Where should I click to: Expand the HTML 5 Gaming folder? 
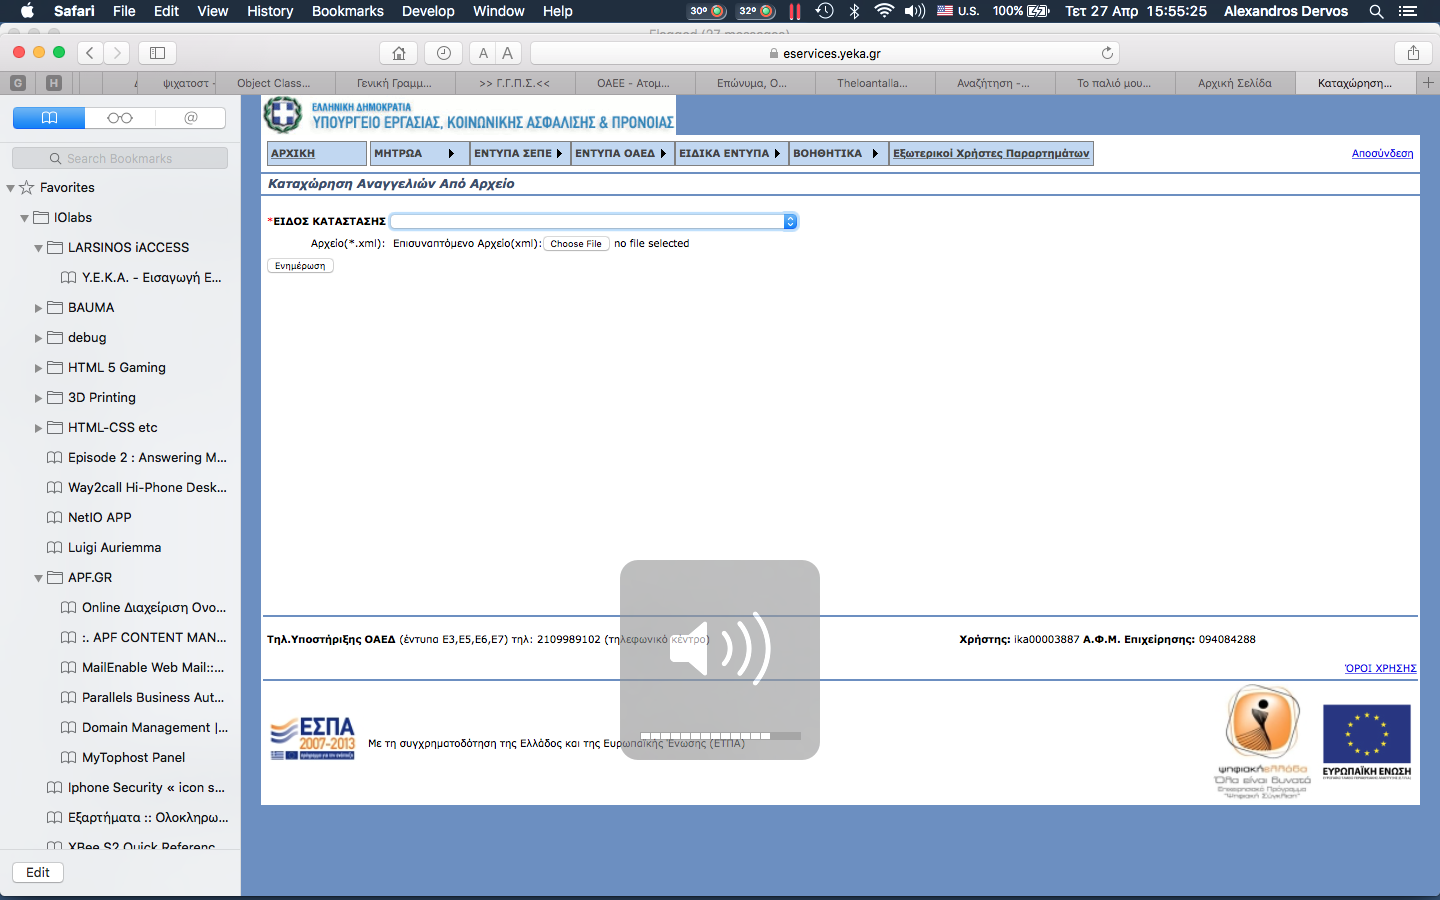pos(39,368)
